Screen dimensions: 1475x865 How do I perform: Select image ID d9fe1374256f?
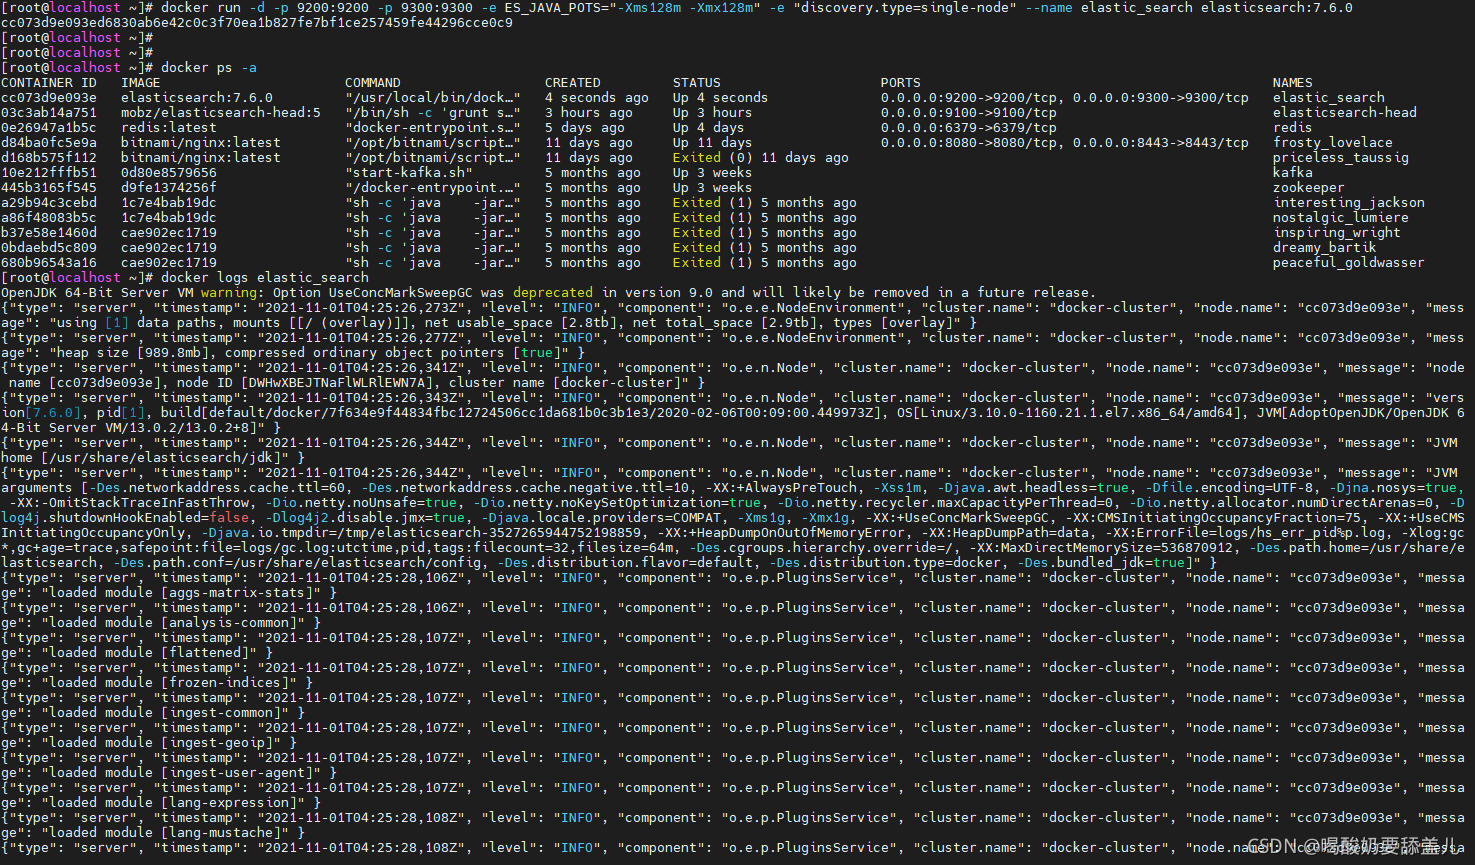[169, 188]
